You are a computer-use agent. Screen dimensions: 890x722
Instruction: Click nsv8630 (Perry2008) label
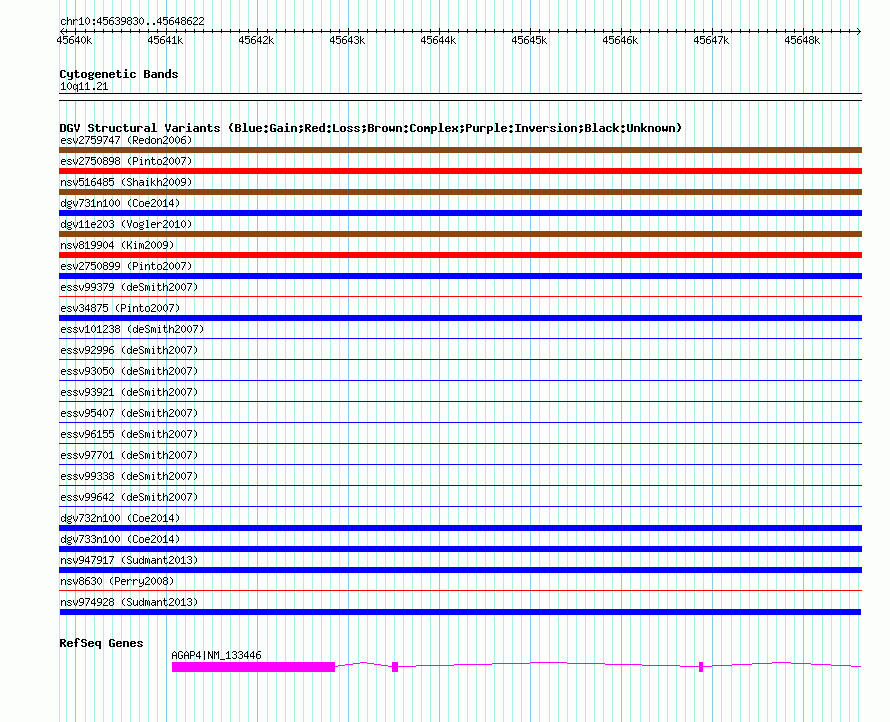[x=117, y=581]
